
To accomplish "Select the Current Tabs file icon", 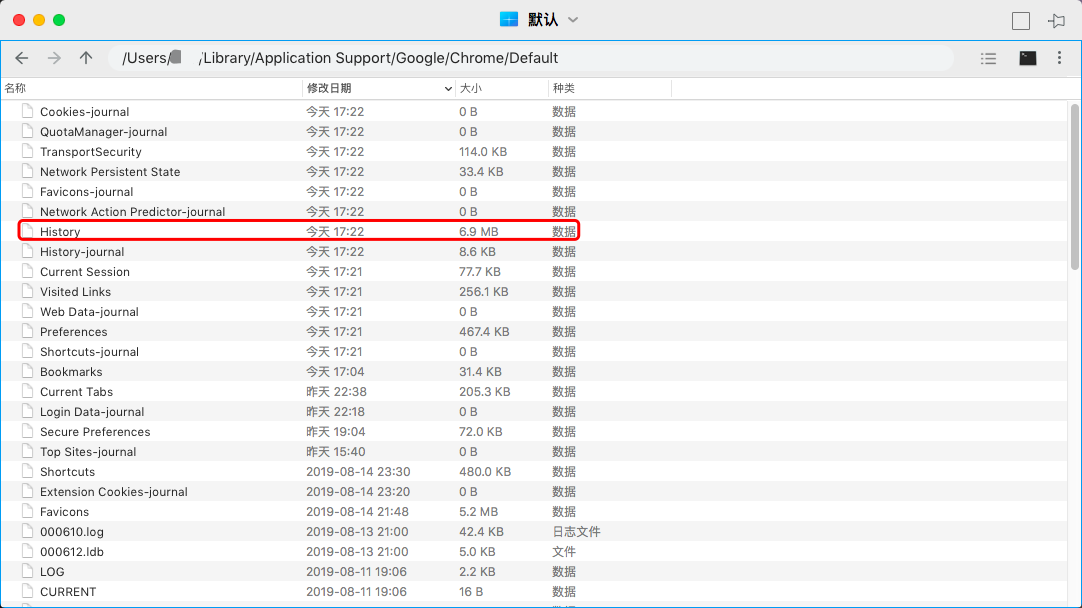I will click(x=28, y=391).
